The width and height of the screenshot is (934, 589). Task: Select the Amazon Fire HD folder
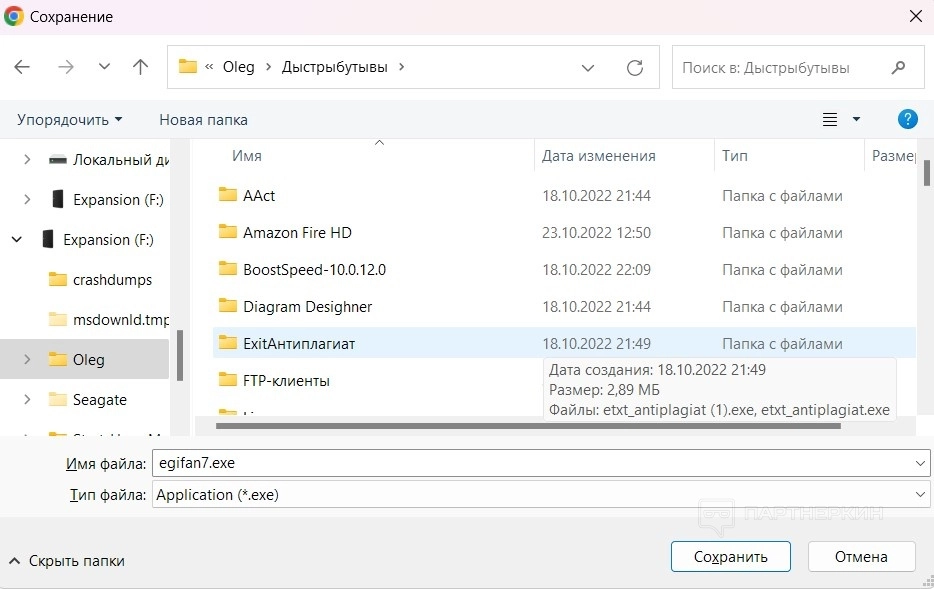click(297, 232)
